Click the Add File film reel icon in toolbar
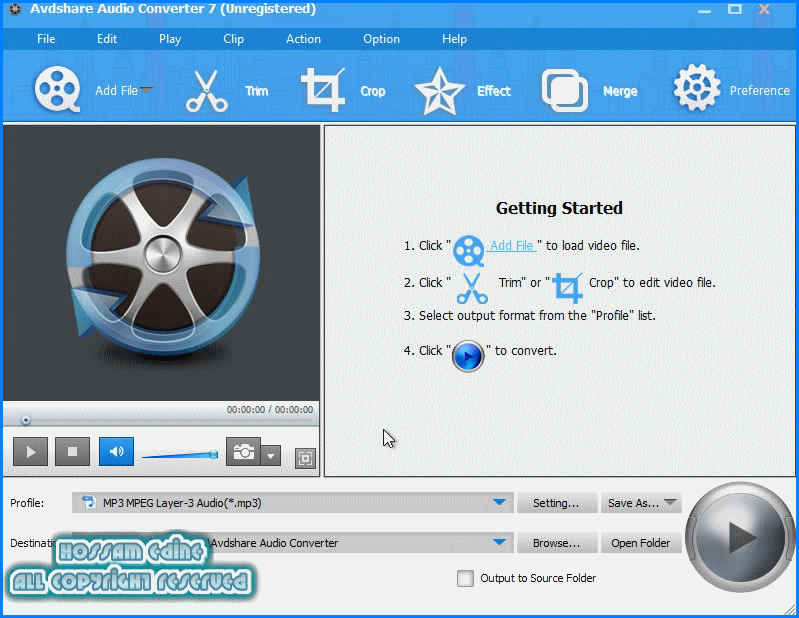The width and height of the screenshot is (799, 618). tap(57, 89)
